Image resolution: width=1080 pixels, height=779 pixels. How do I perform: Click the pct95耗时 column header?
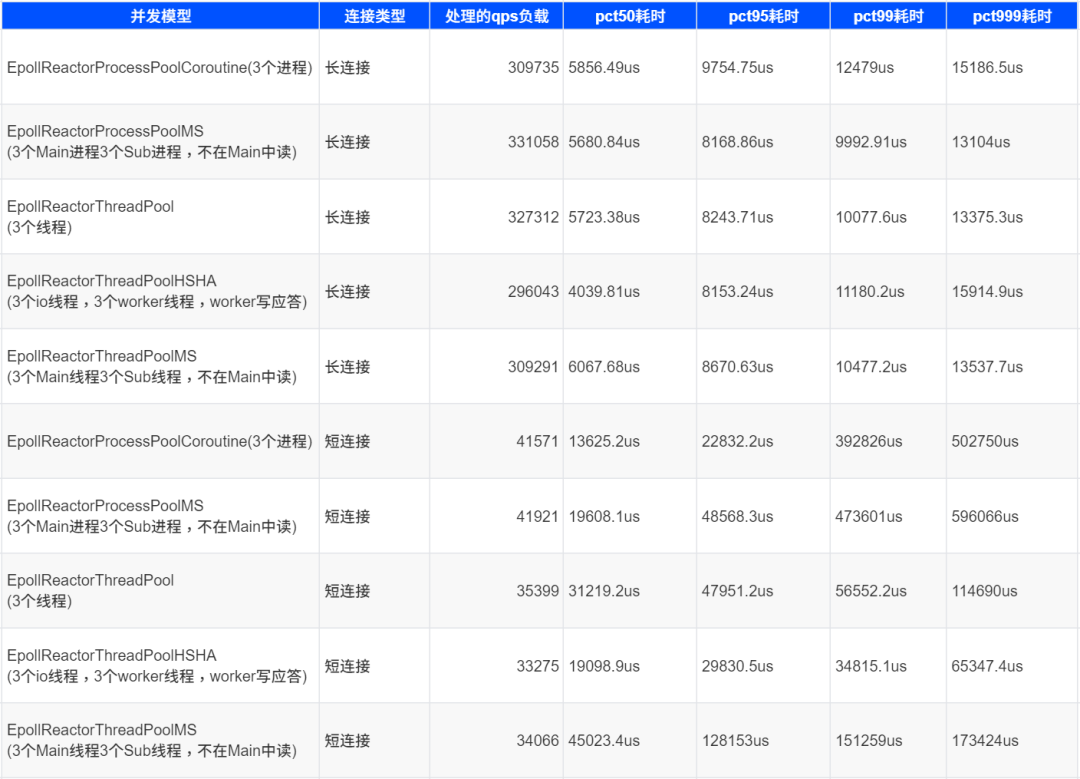pos(764,17)
